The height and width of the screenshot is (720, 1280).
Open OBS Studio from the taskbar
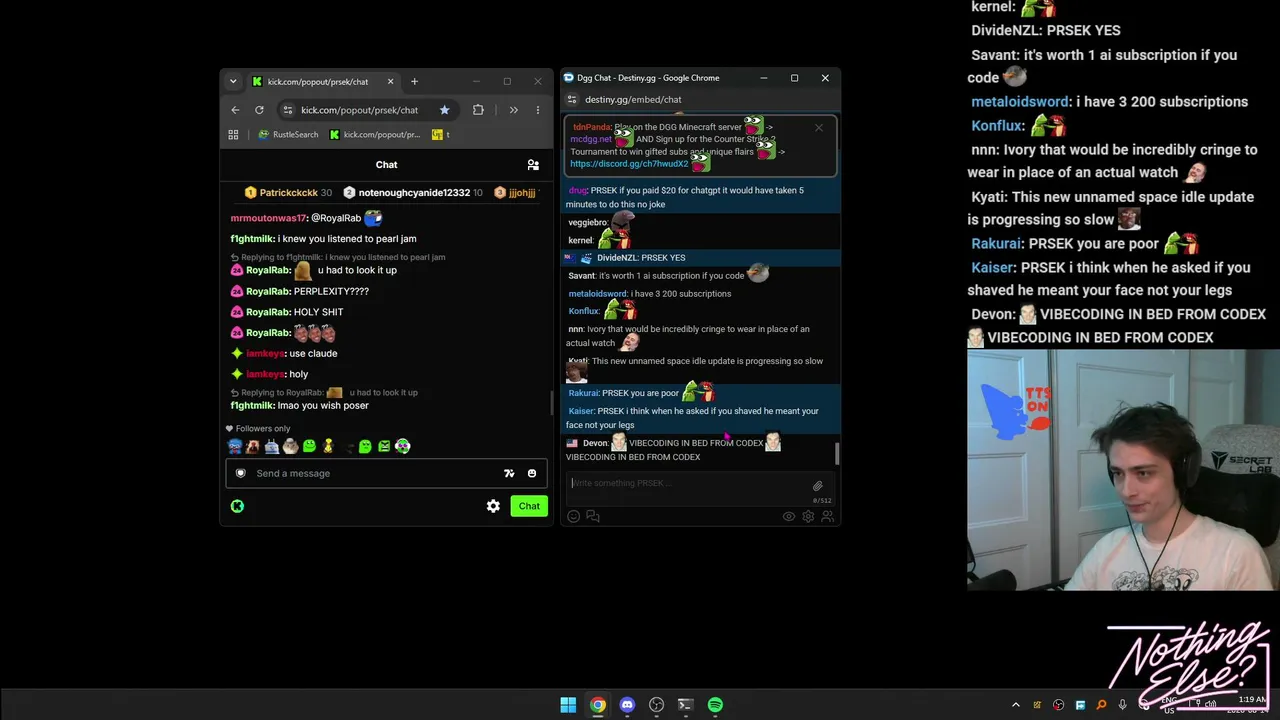(656, 705)
